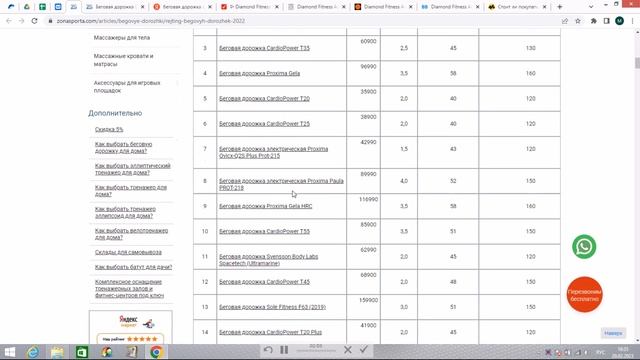Open Chrome three-dot menu
Screen dimensions: 640x360
(x=632, y=21)
